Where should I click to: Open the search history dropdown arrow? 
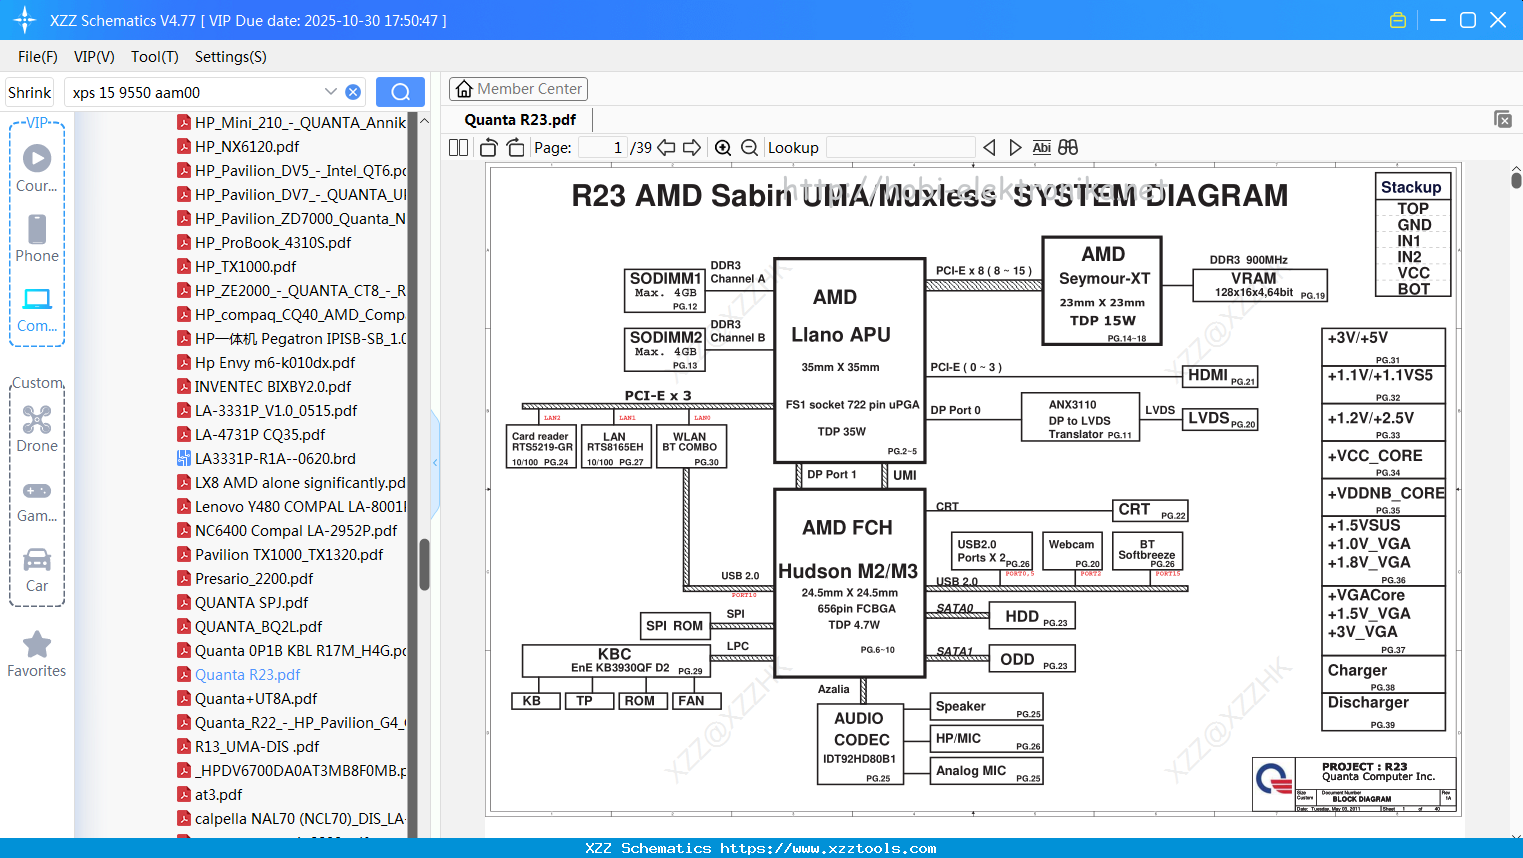tap(331, 91)
